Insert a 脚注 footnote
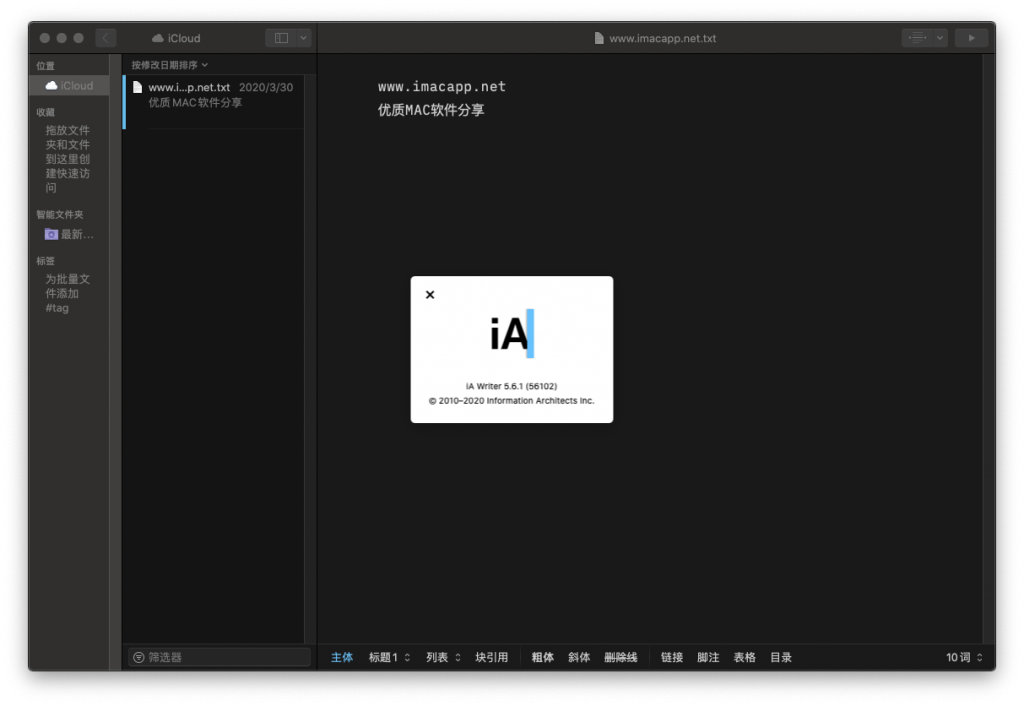1024x706 pixels. (x=708, y=657)
